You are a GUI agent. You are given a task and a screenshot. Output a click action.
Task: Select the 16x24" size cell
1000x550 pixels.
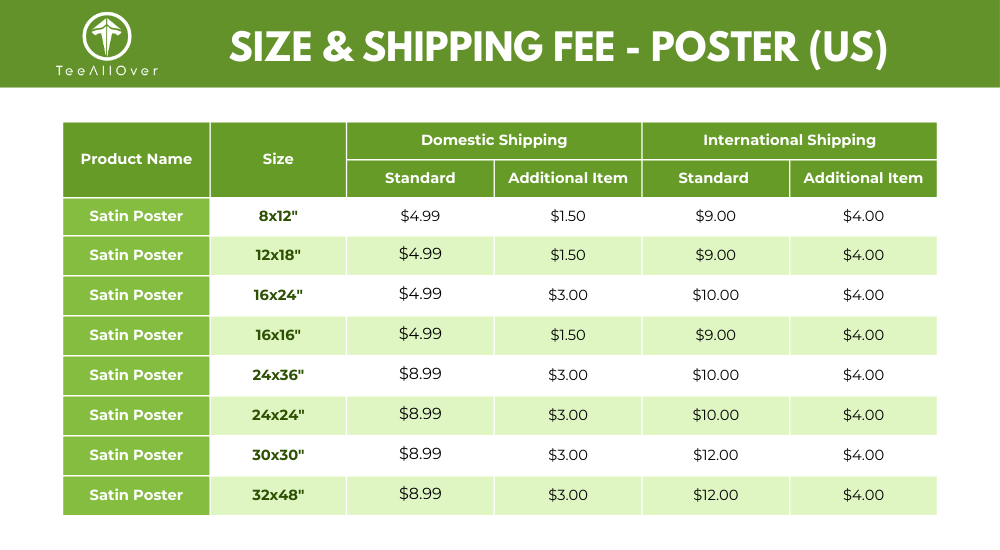click(x=278, y=295)
